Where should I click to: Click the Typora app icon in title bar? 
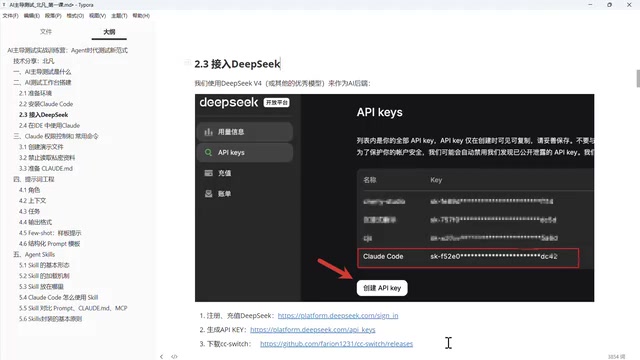point(4,5)
